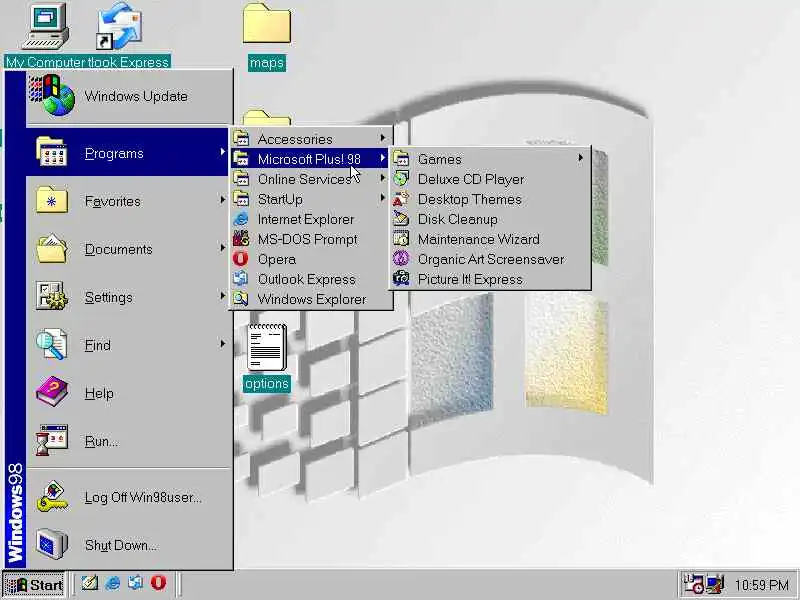800x600 pixels.
Task: Open the StartUp program folder
Action: click(x=311, y=198)
